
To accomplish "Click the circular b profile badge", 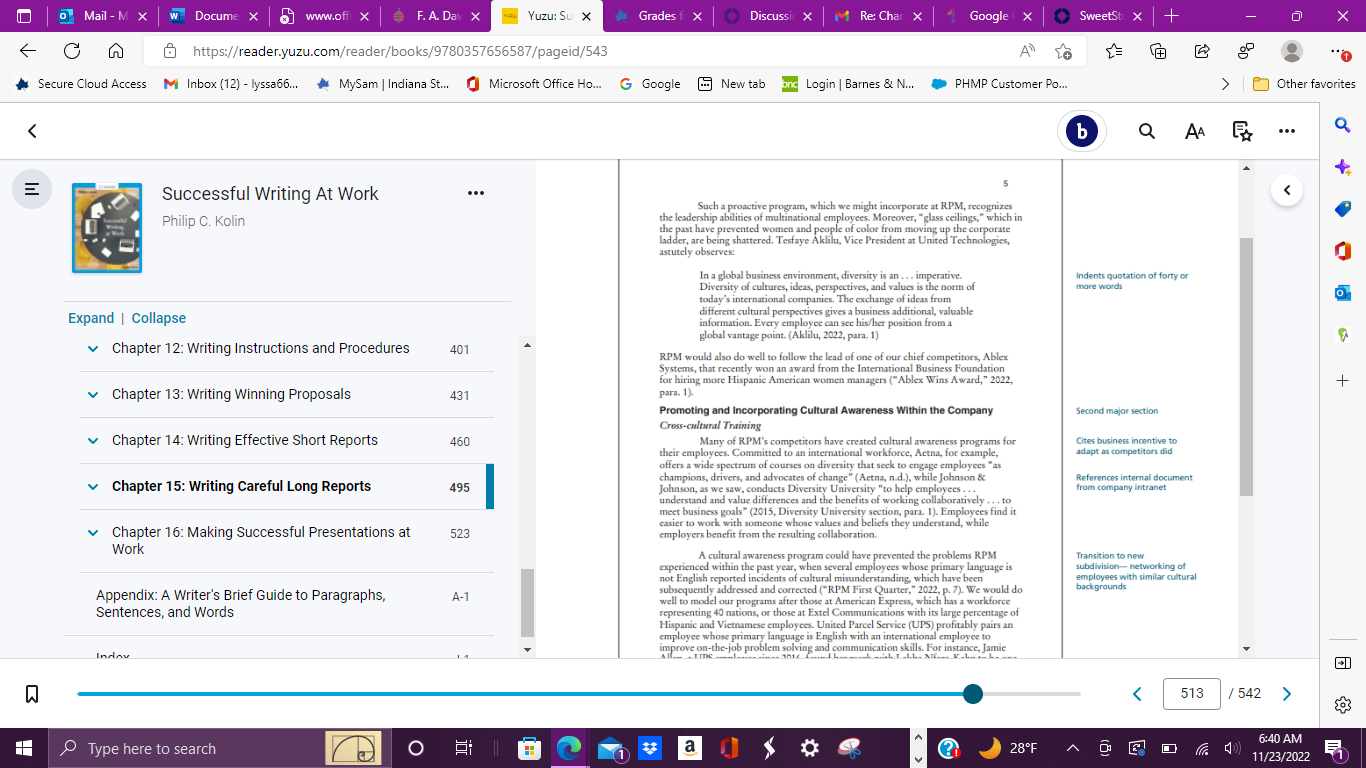I will point(1081,132).
